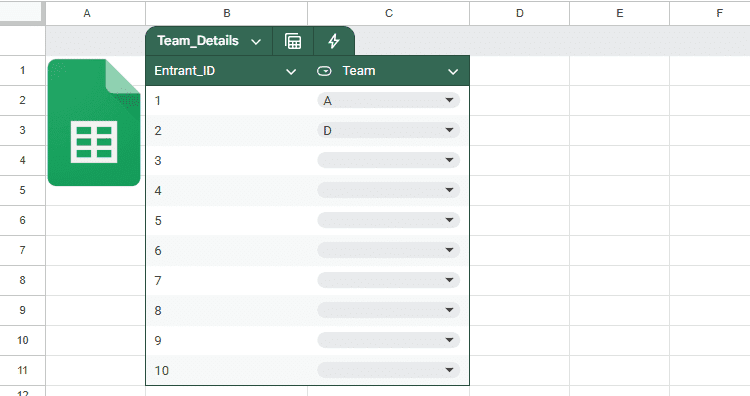The height and width of the screenshot is (396, 750).
Task: Click the select-all corner box
Action: (x=22, y=12)
